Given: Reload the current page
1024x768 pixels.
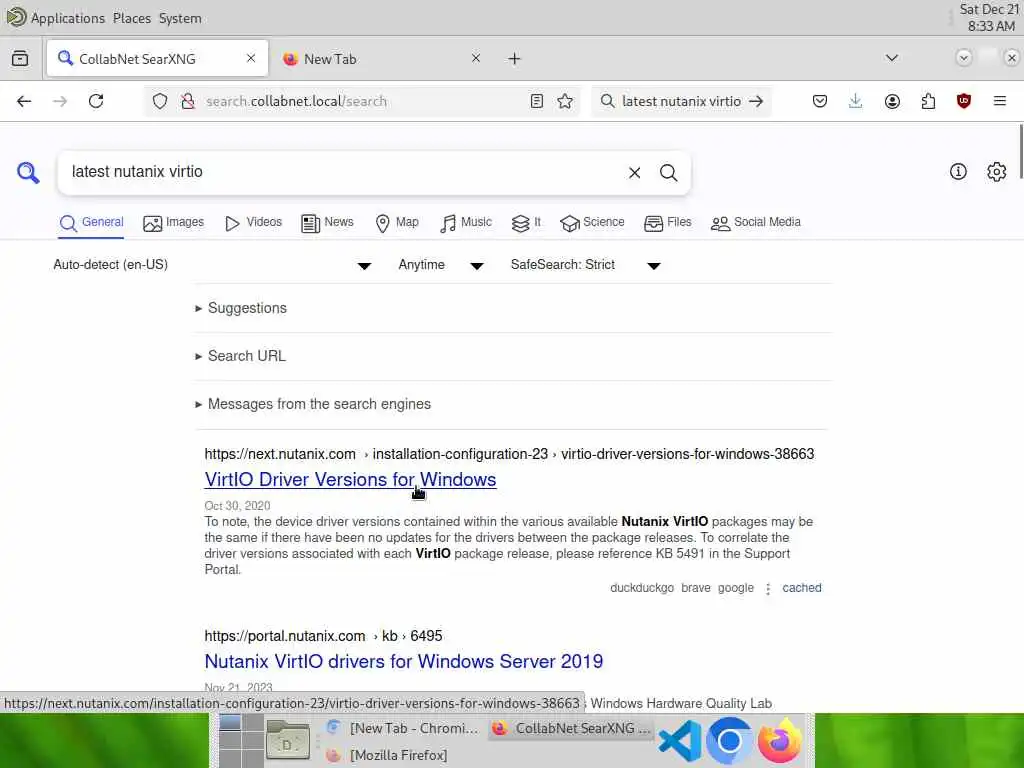Looking at the screenshot, I should click(96, 101).
